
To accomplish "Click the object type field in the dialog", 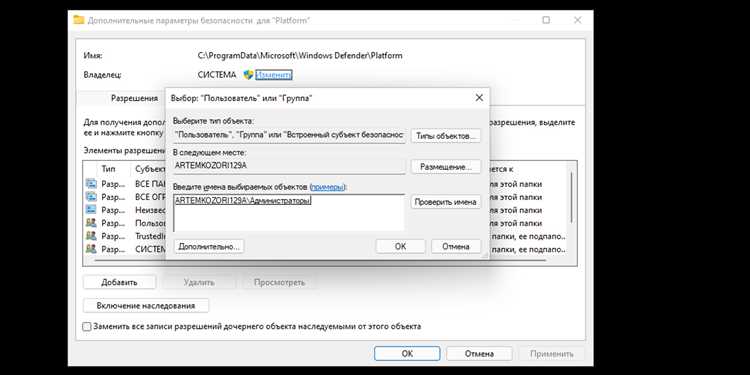I will coord(289,135).
